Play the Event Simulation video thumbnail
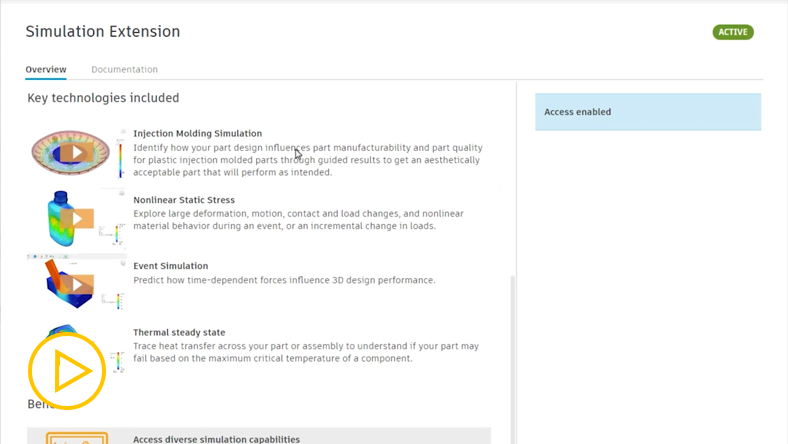Image resolution: width=788 pixels, height=444 pixels. coord(77,285)
